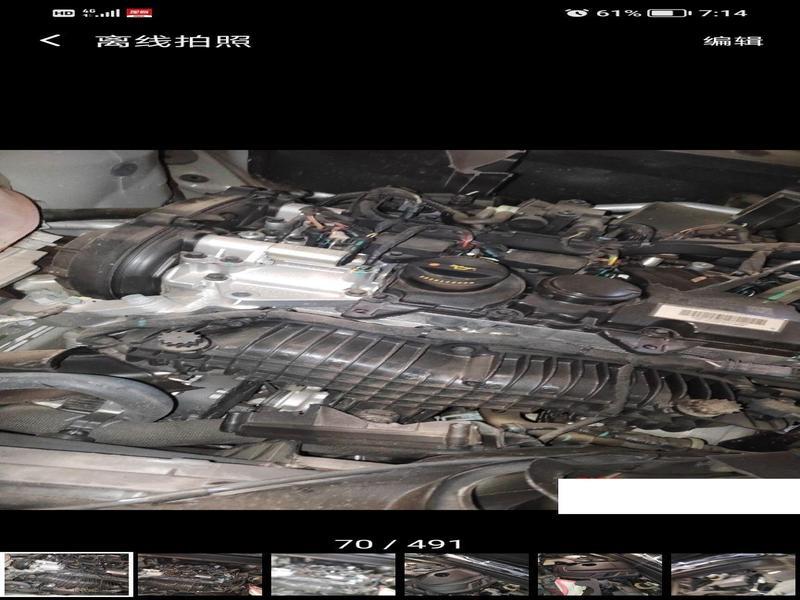This screenshot has width=800, height=600.
Task: Select the last visible thumbnail on right
Action: click(x=733, y=575)
